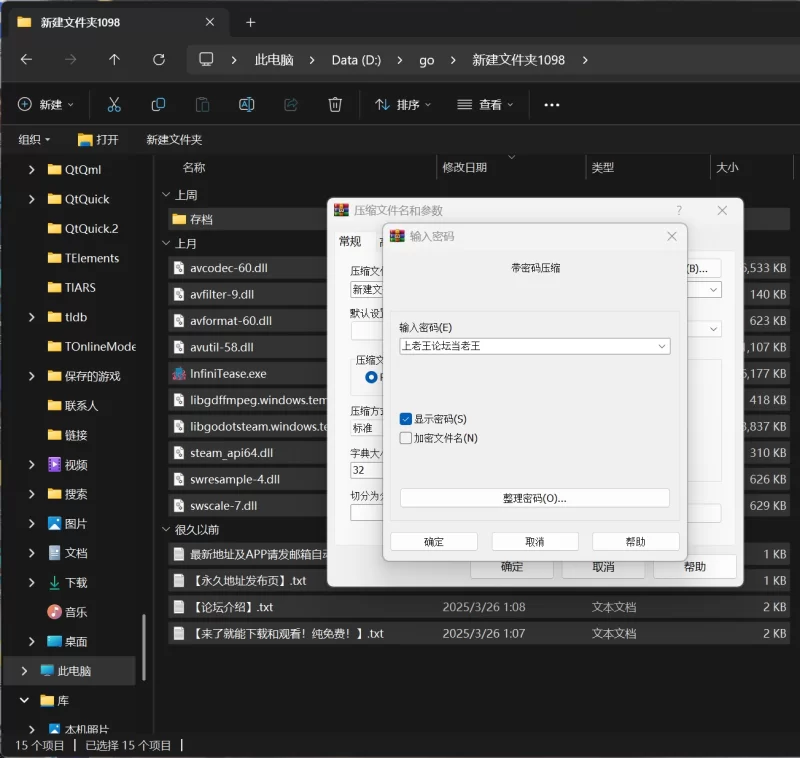Select the archive format radio button behind the dialog
The height and width of the screenshot is (758, 800).
click(371, 377)
